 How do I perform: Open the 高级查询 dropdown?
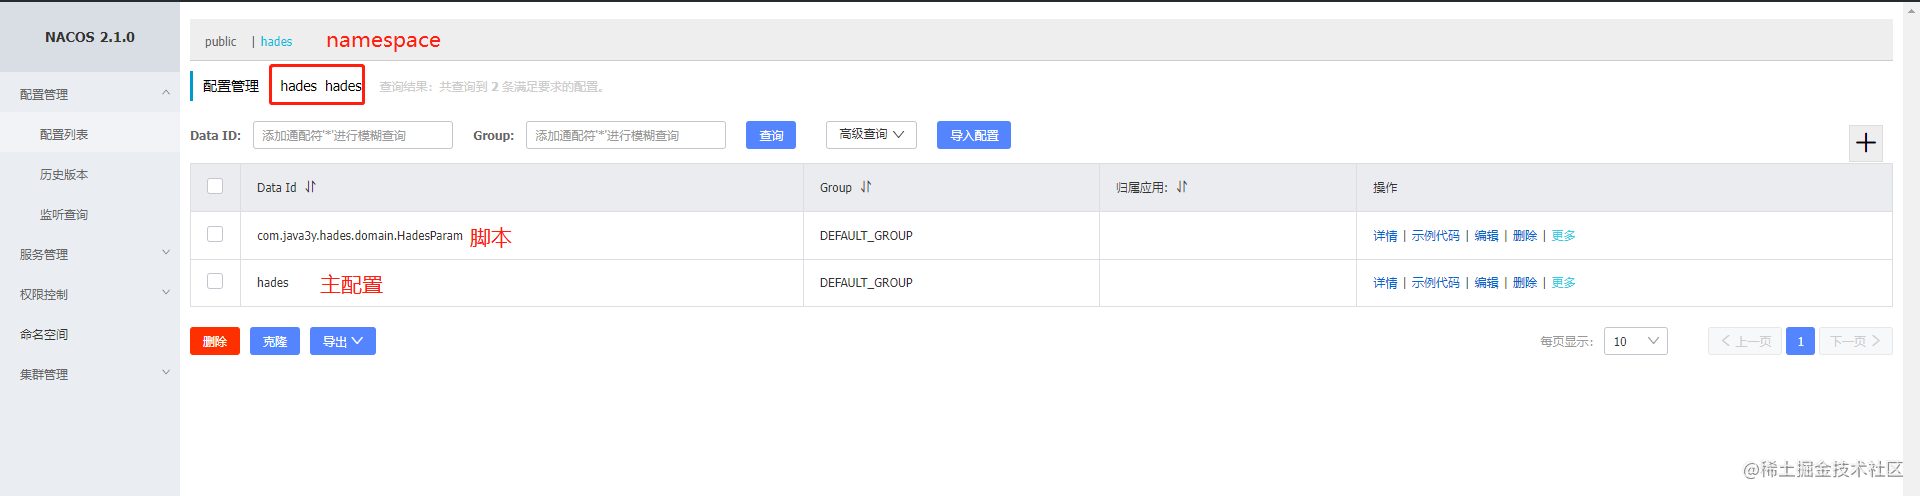[x=871, y=134]
